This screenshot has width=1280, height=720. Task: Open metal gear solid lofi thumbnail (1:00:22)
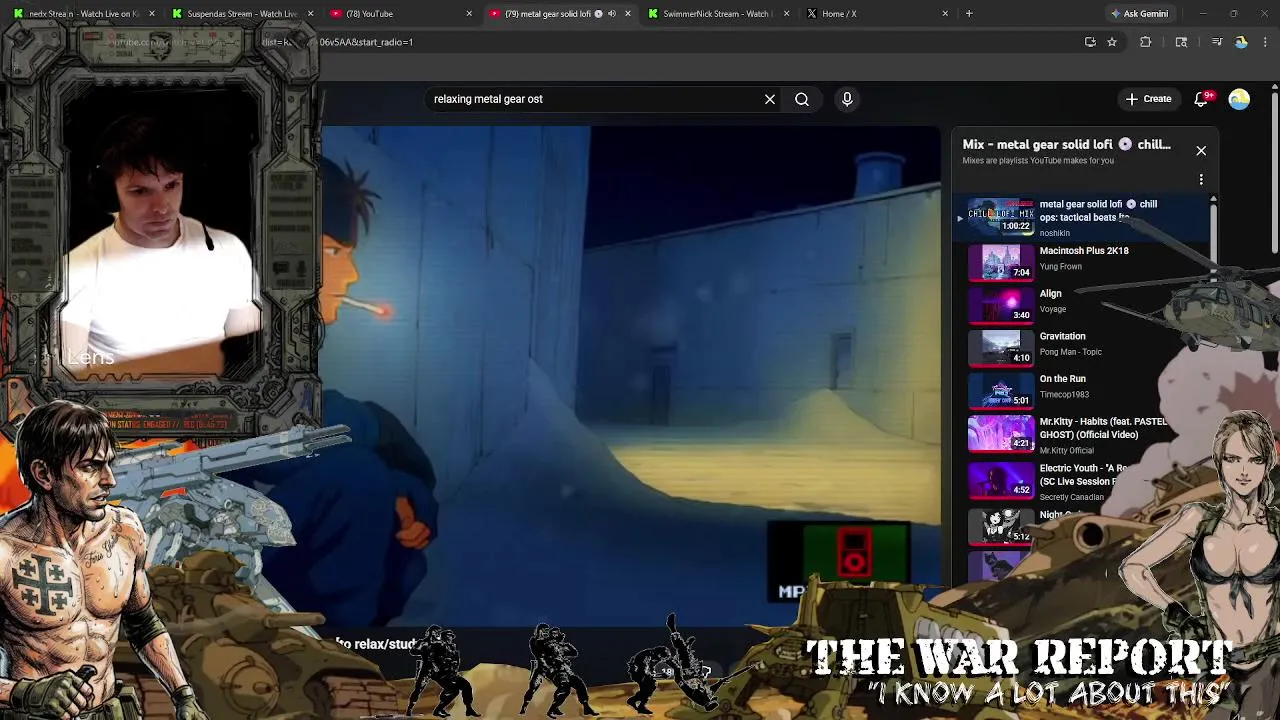[1001, 216]
